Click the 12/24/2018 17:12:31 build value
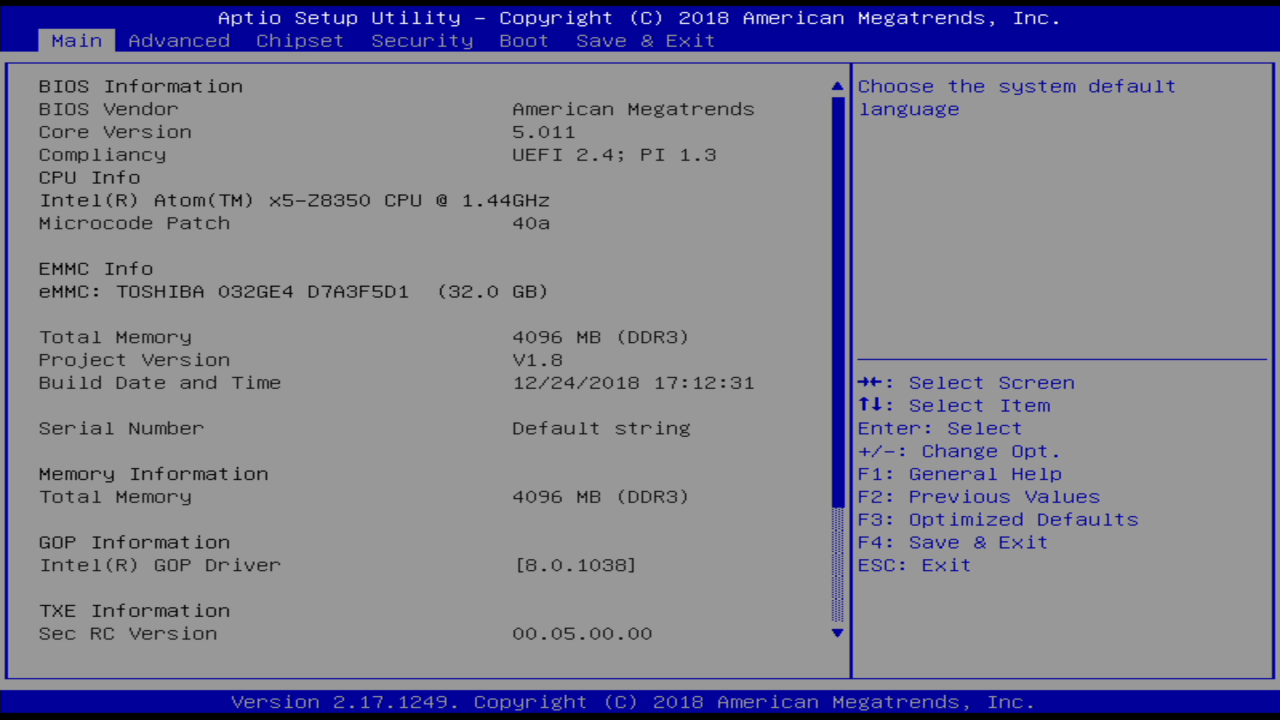The width and height of the screenshot is (1280, 720). tap(633, 383)
